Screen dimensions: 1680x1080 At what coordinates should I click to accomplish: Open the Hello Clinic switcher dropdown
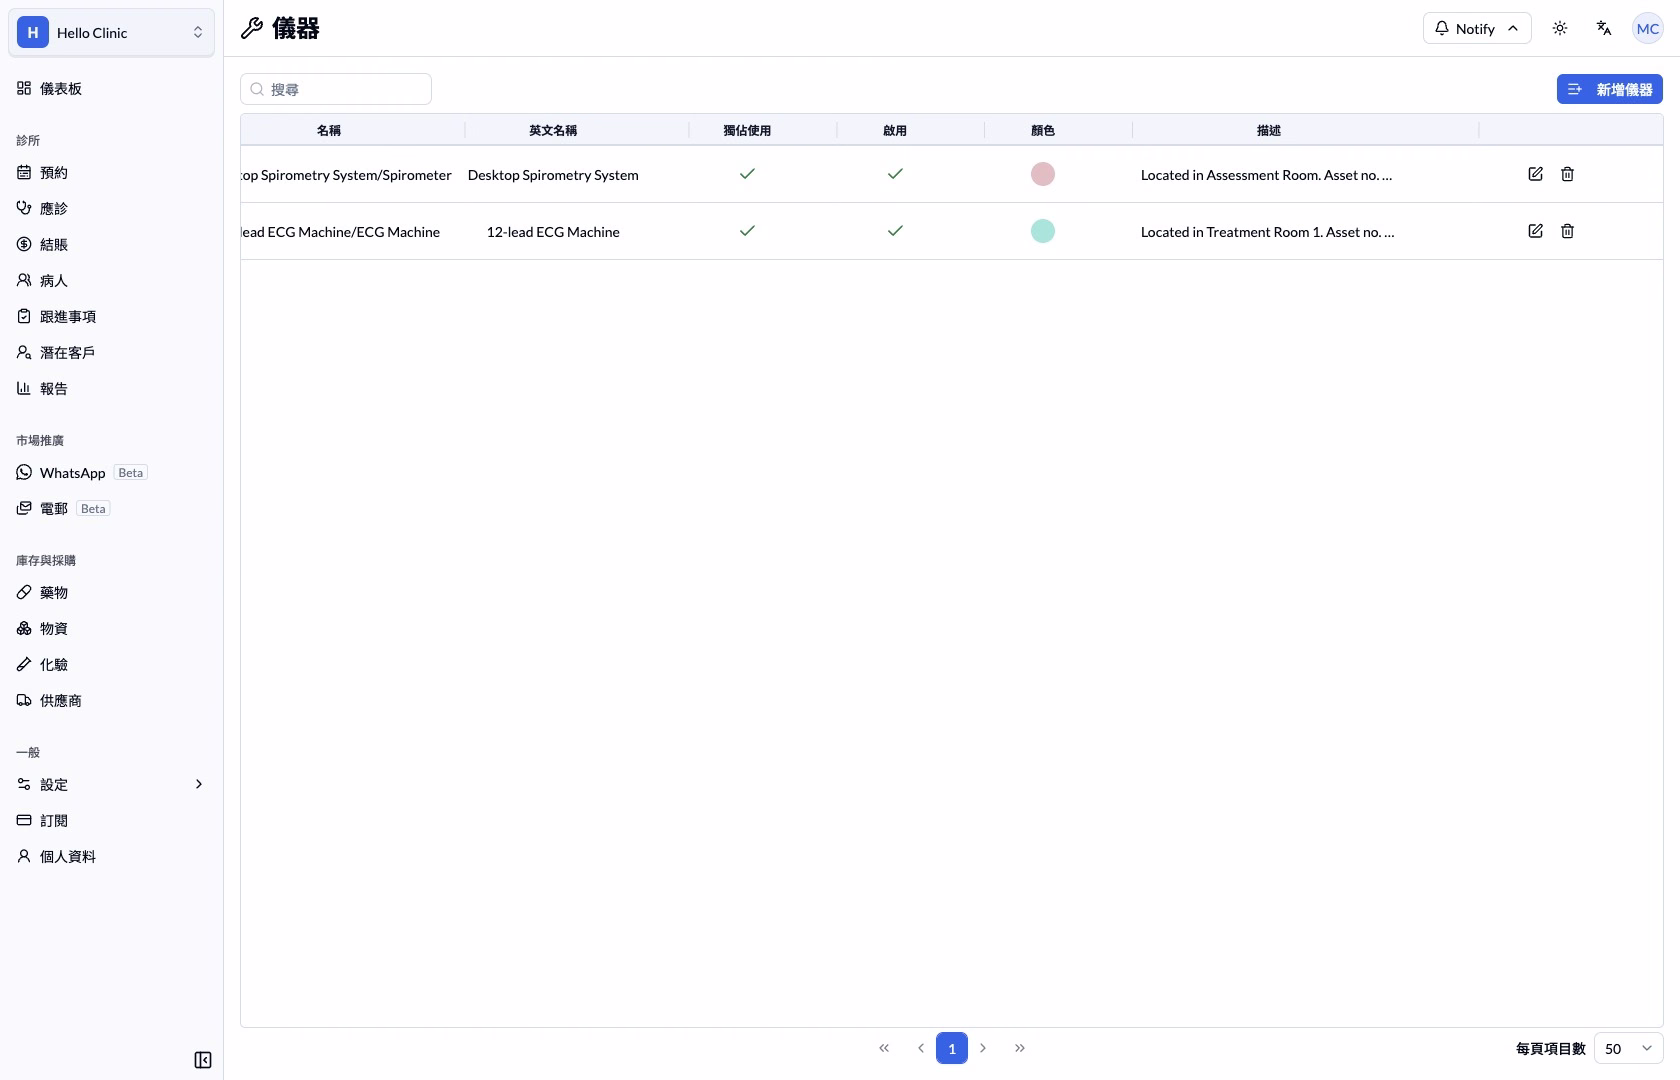(111, 32)
